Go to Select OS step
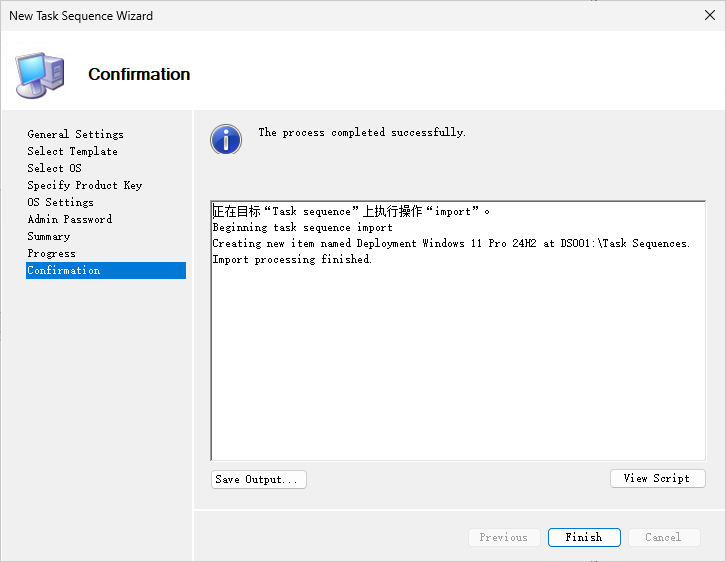The width and height of the screenshot is (726, 562). 54,168
